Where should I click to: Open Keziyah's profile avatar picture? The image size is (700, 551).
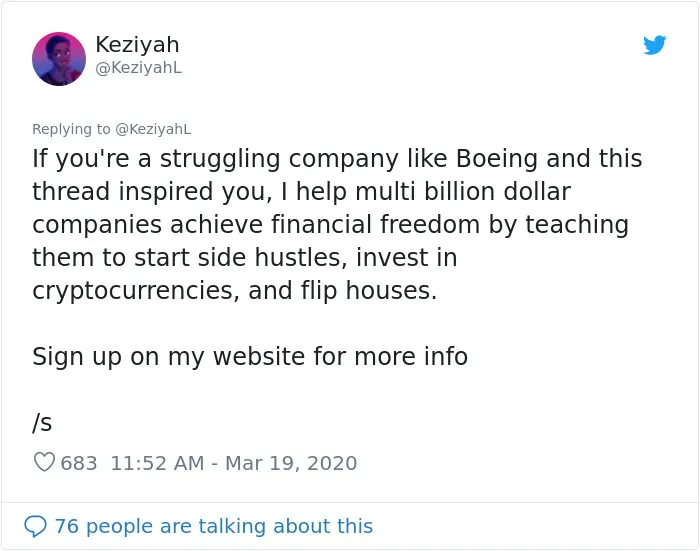pos(59,58)
